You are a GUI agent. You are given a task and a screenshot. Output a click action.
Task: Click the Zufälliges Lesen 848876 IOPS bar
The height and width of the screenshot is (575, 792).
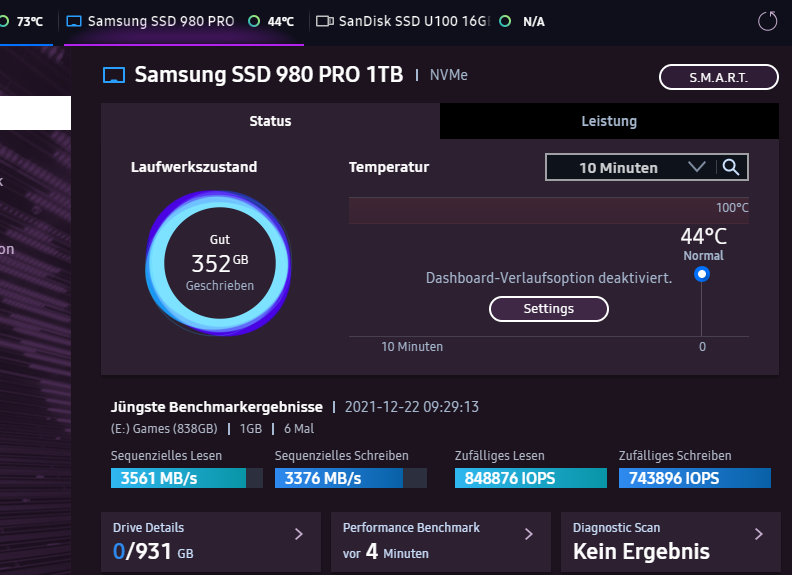[x=531, y=478]
